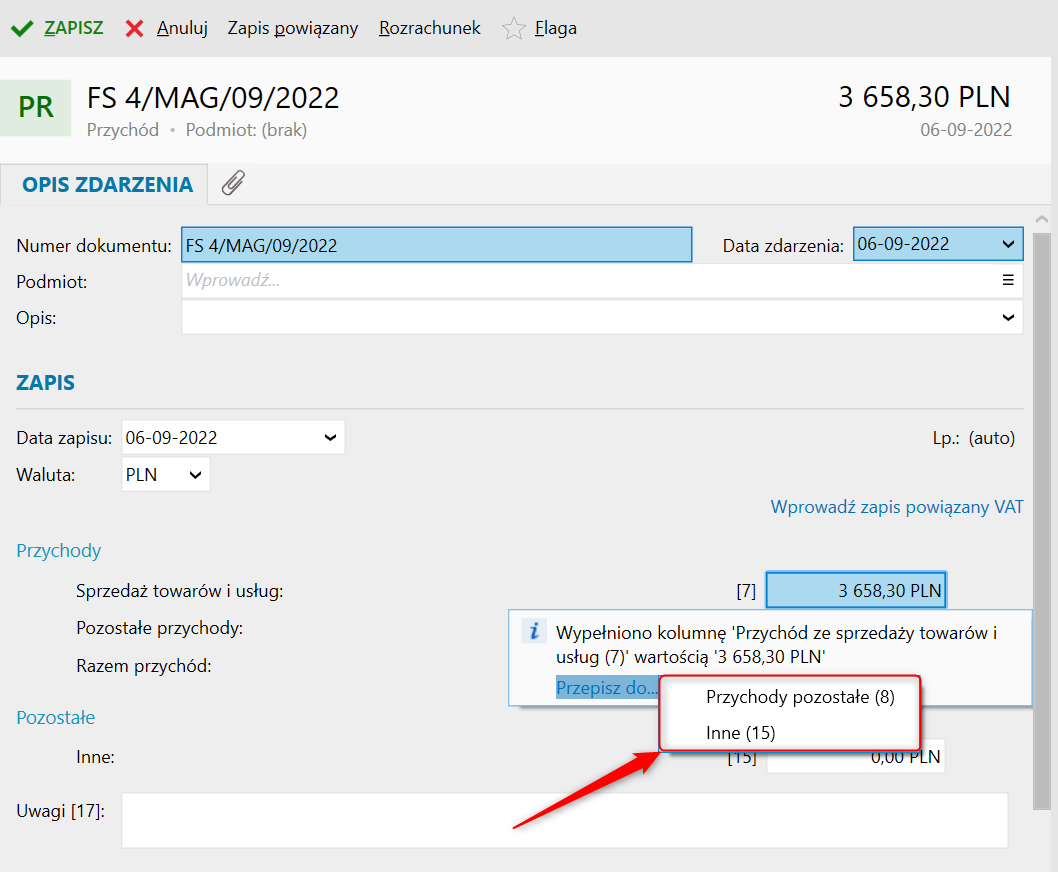Click the Flaga label
This screenshot has width=1058, height=872.
point(556,28)
